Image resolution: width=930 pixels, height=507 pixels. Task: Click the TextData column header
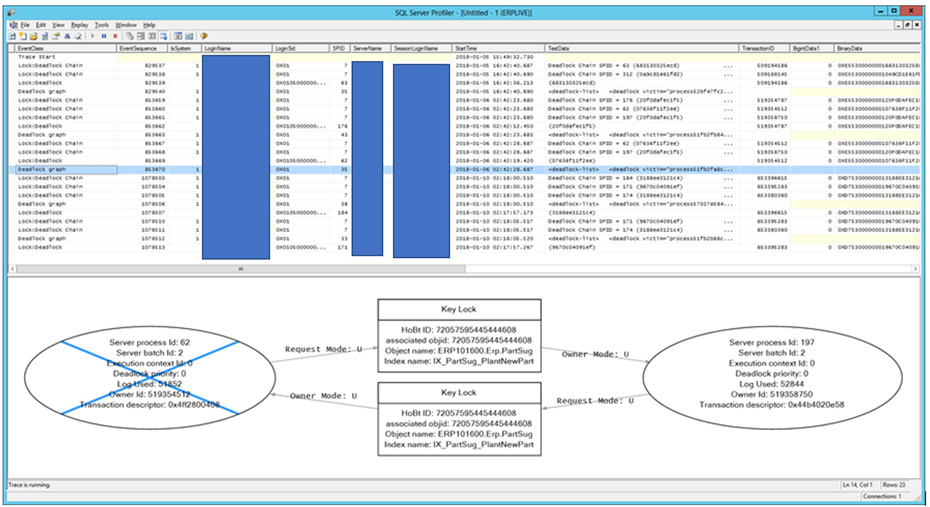tap(642, 48)
